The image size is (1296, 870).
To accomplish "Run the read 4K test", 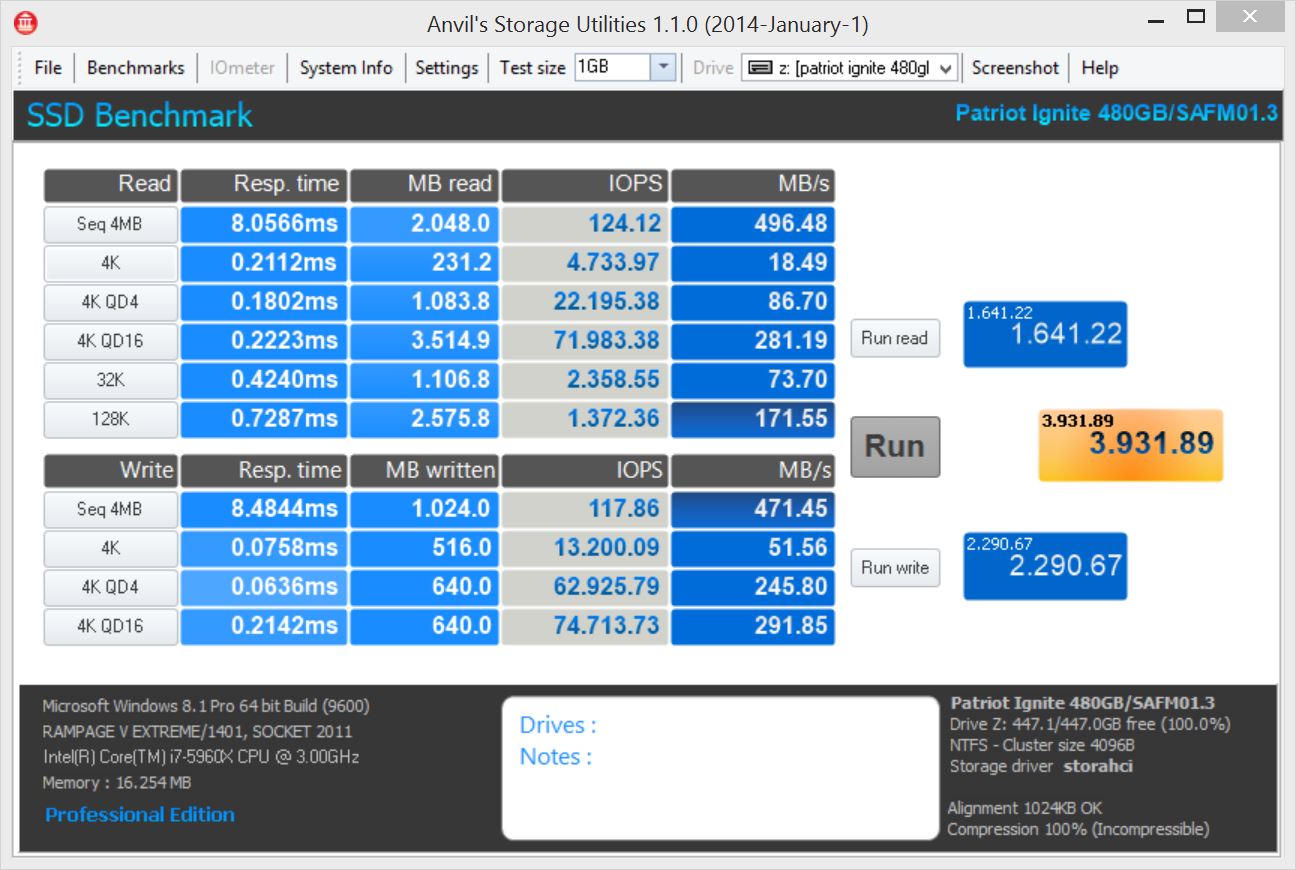I will tap(110, 263).
